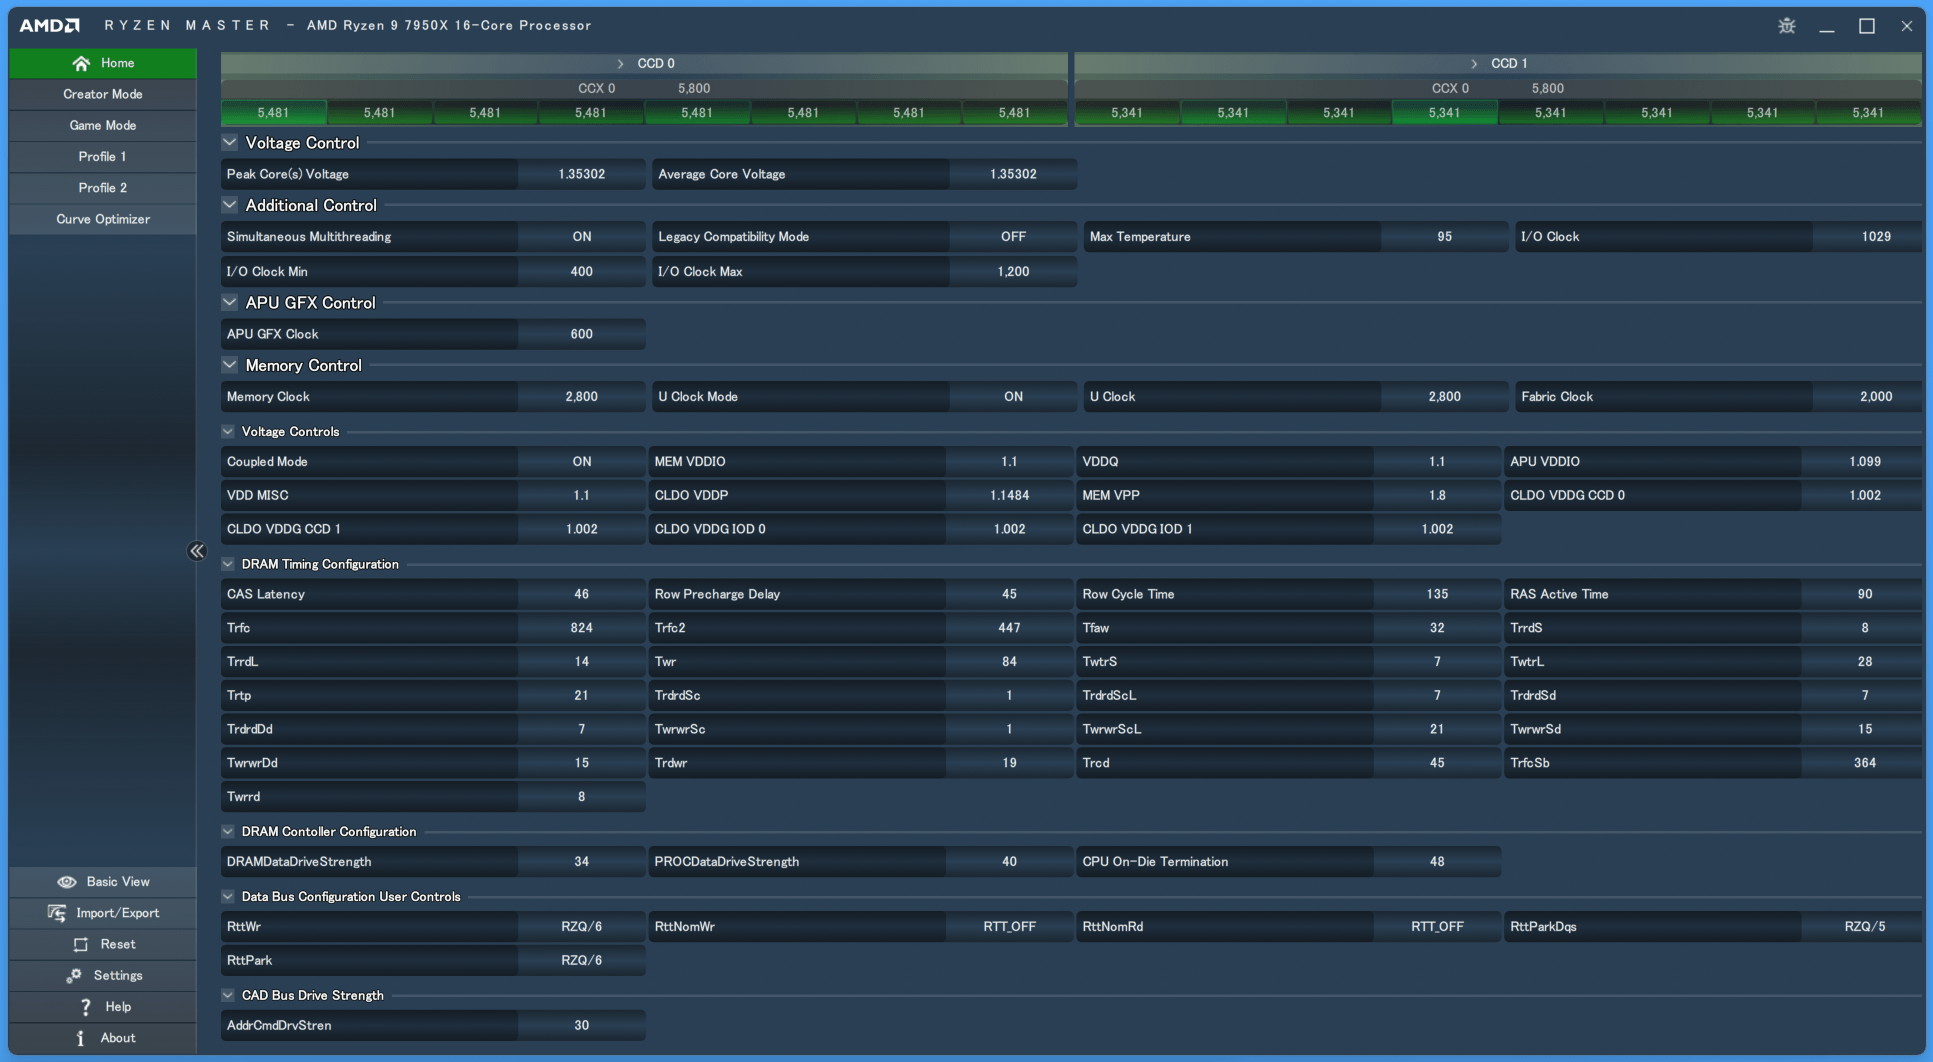Click the Home house icon
The width and height of the screenshot is (1933, 1062).
[x=81, y=63]
